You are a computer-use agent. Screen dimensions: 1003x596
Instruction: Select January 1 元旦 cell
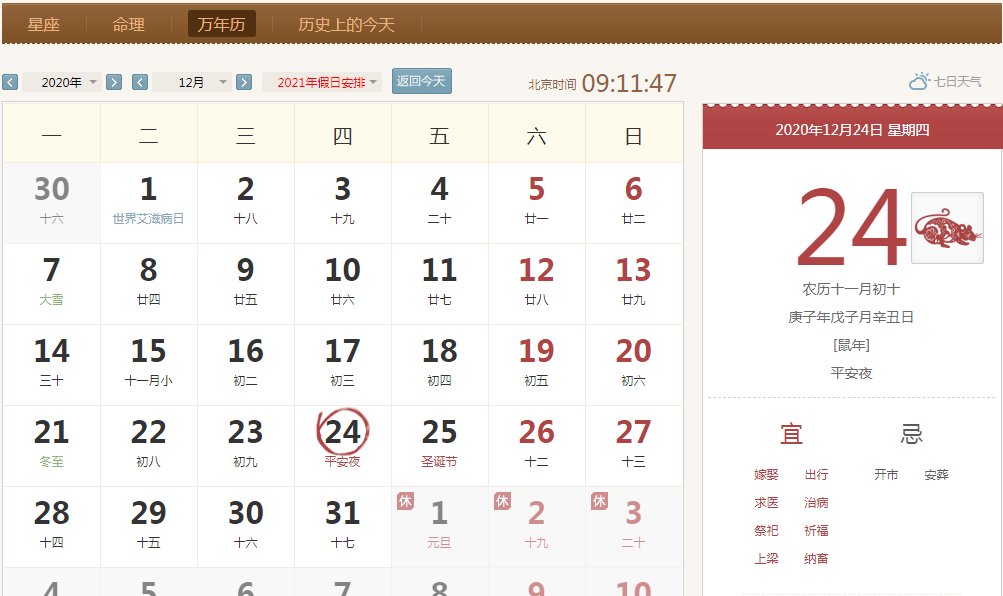coord(439,527)
